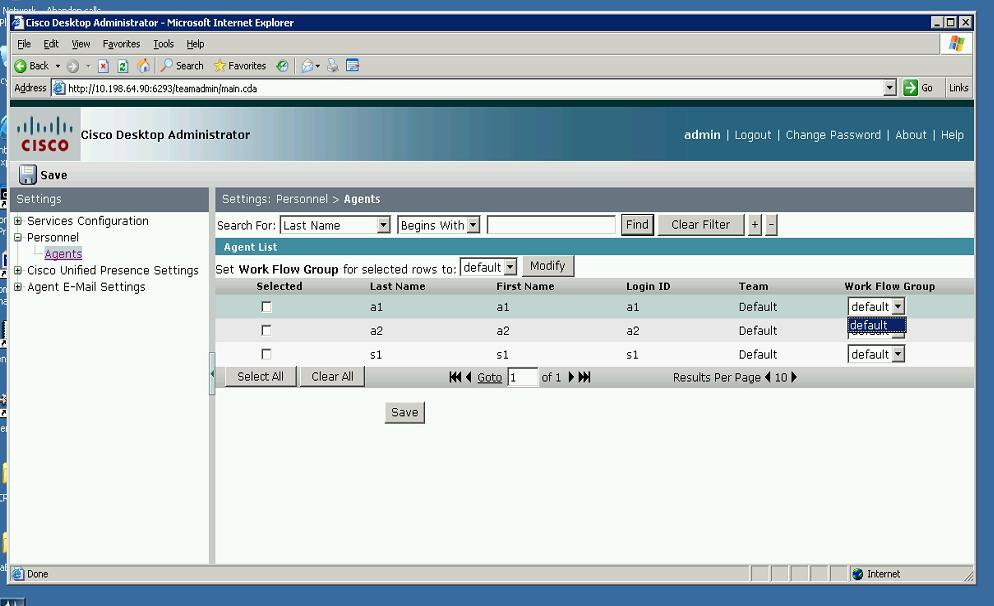Open the Favorites pane in the toolbar
The width and height of the screenshot is (994, 606).
[x=240, y=66]
